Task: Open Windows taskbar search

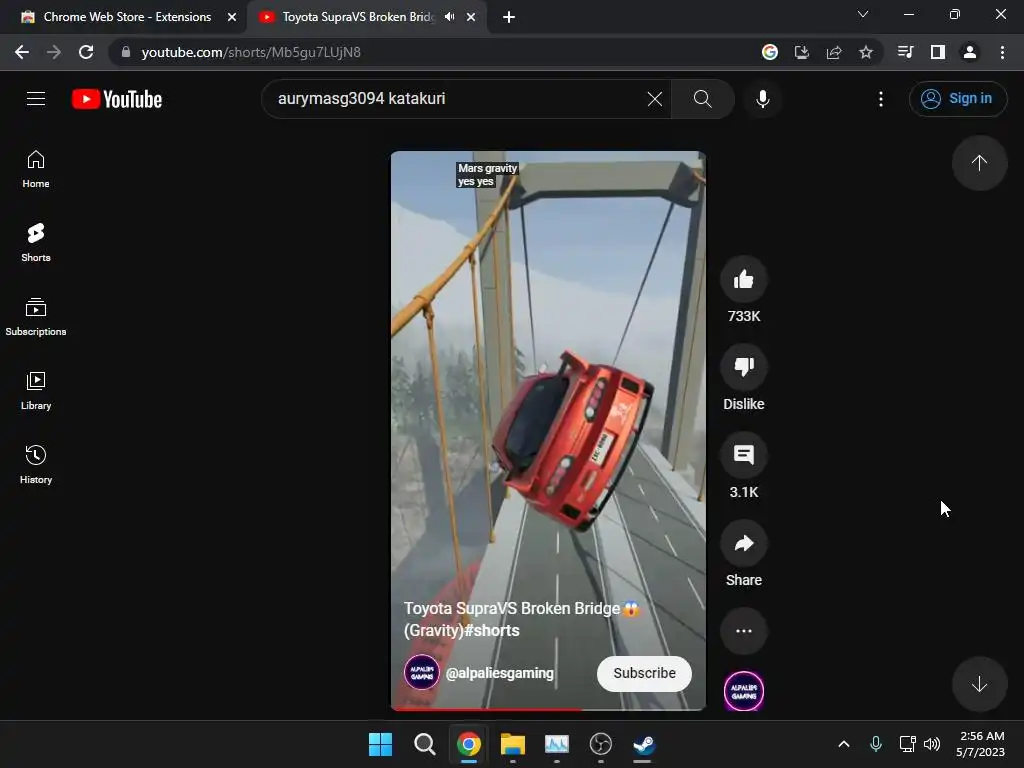Action: (x=424, y=744)
